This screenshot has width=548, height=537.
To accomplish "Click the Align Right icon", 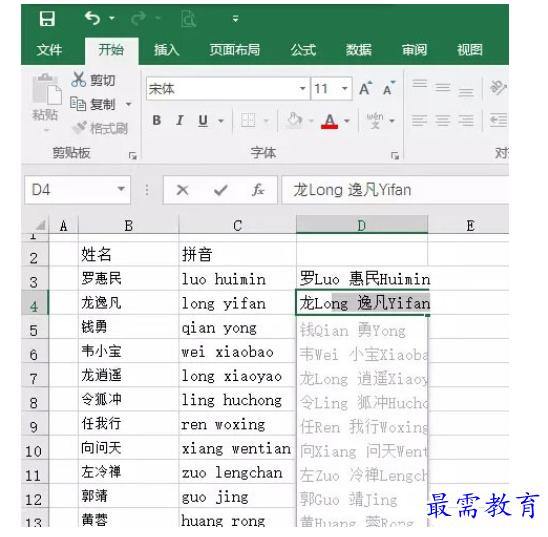I will pos(466,121).
